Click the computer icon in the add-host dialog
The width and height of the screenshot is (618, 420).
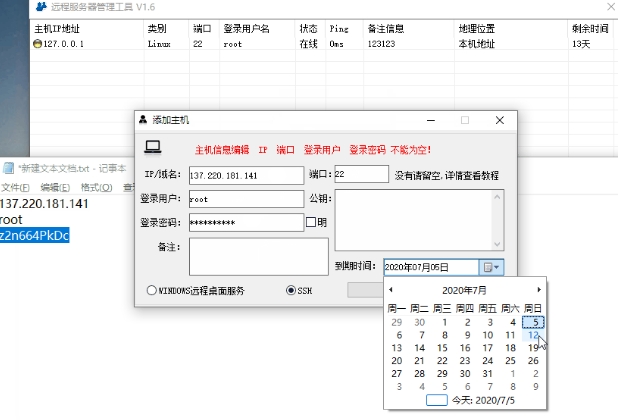point(153,148)
